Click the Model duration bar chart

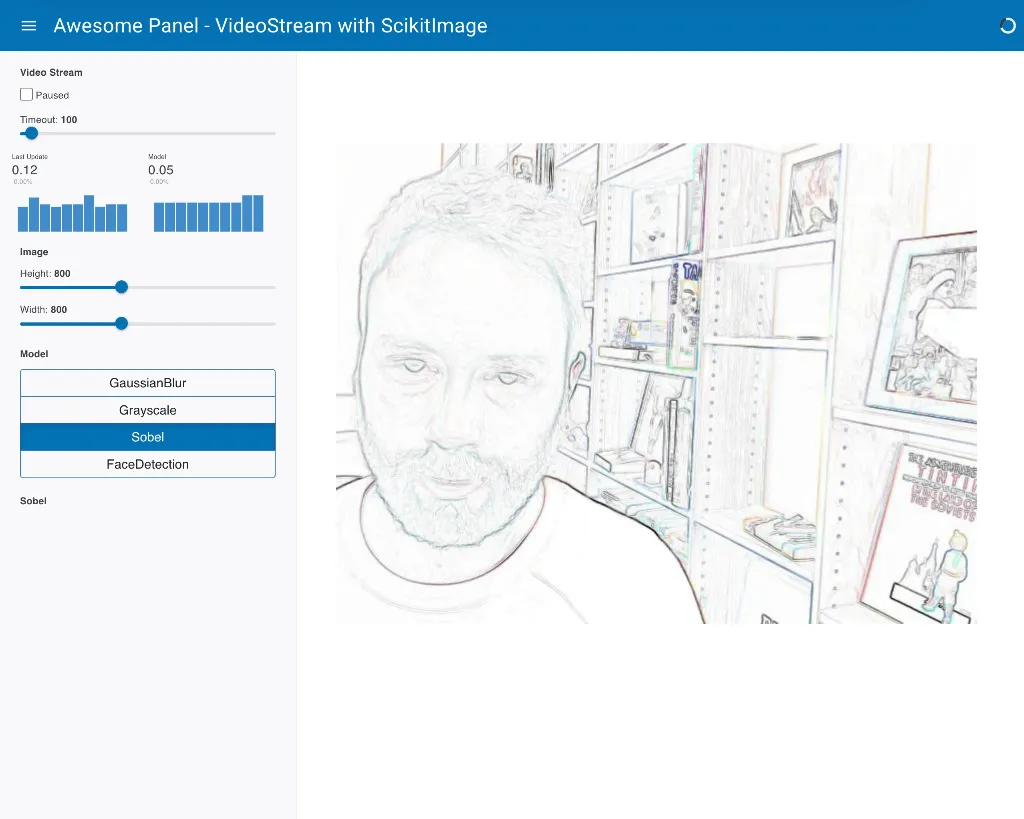click(208, 214)
